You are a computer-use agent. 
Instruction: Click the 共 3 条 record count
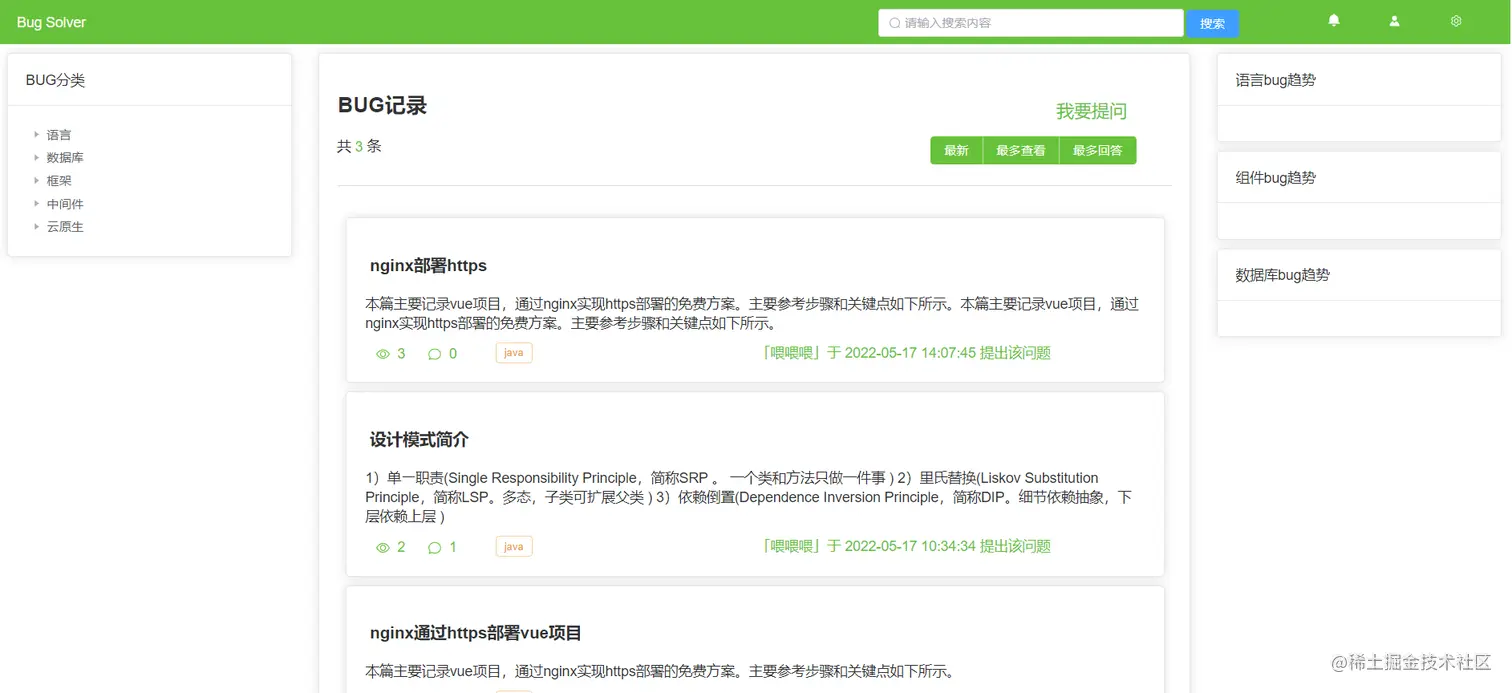(x=359, y=146)
